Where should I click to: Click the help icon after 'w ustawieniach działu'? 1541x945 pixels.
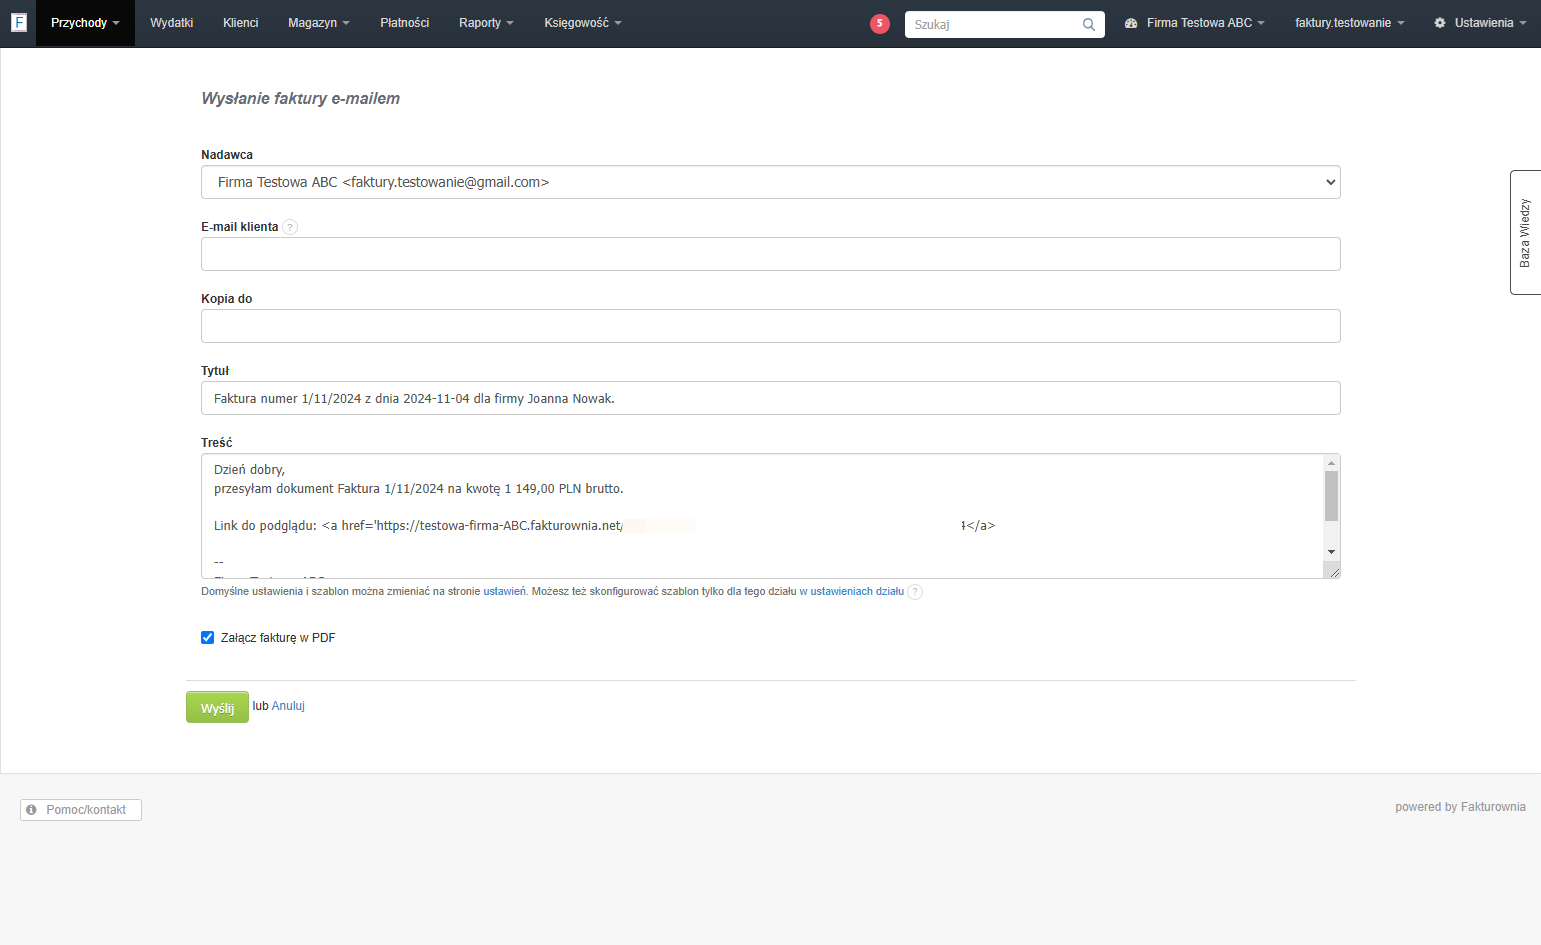915,592
